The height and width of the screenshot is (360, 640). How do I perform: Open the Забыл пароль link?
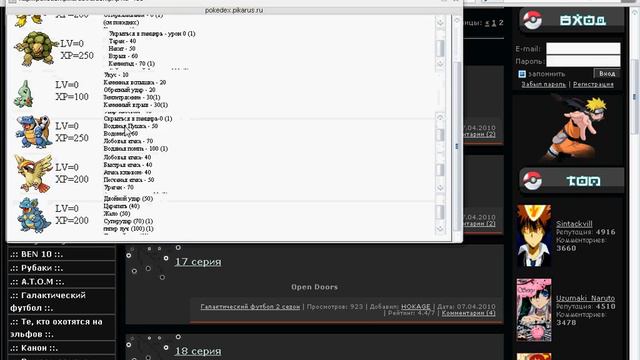pos(543,84)
